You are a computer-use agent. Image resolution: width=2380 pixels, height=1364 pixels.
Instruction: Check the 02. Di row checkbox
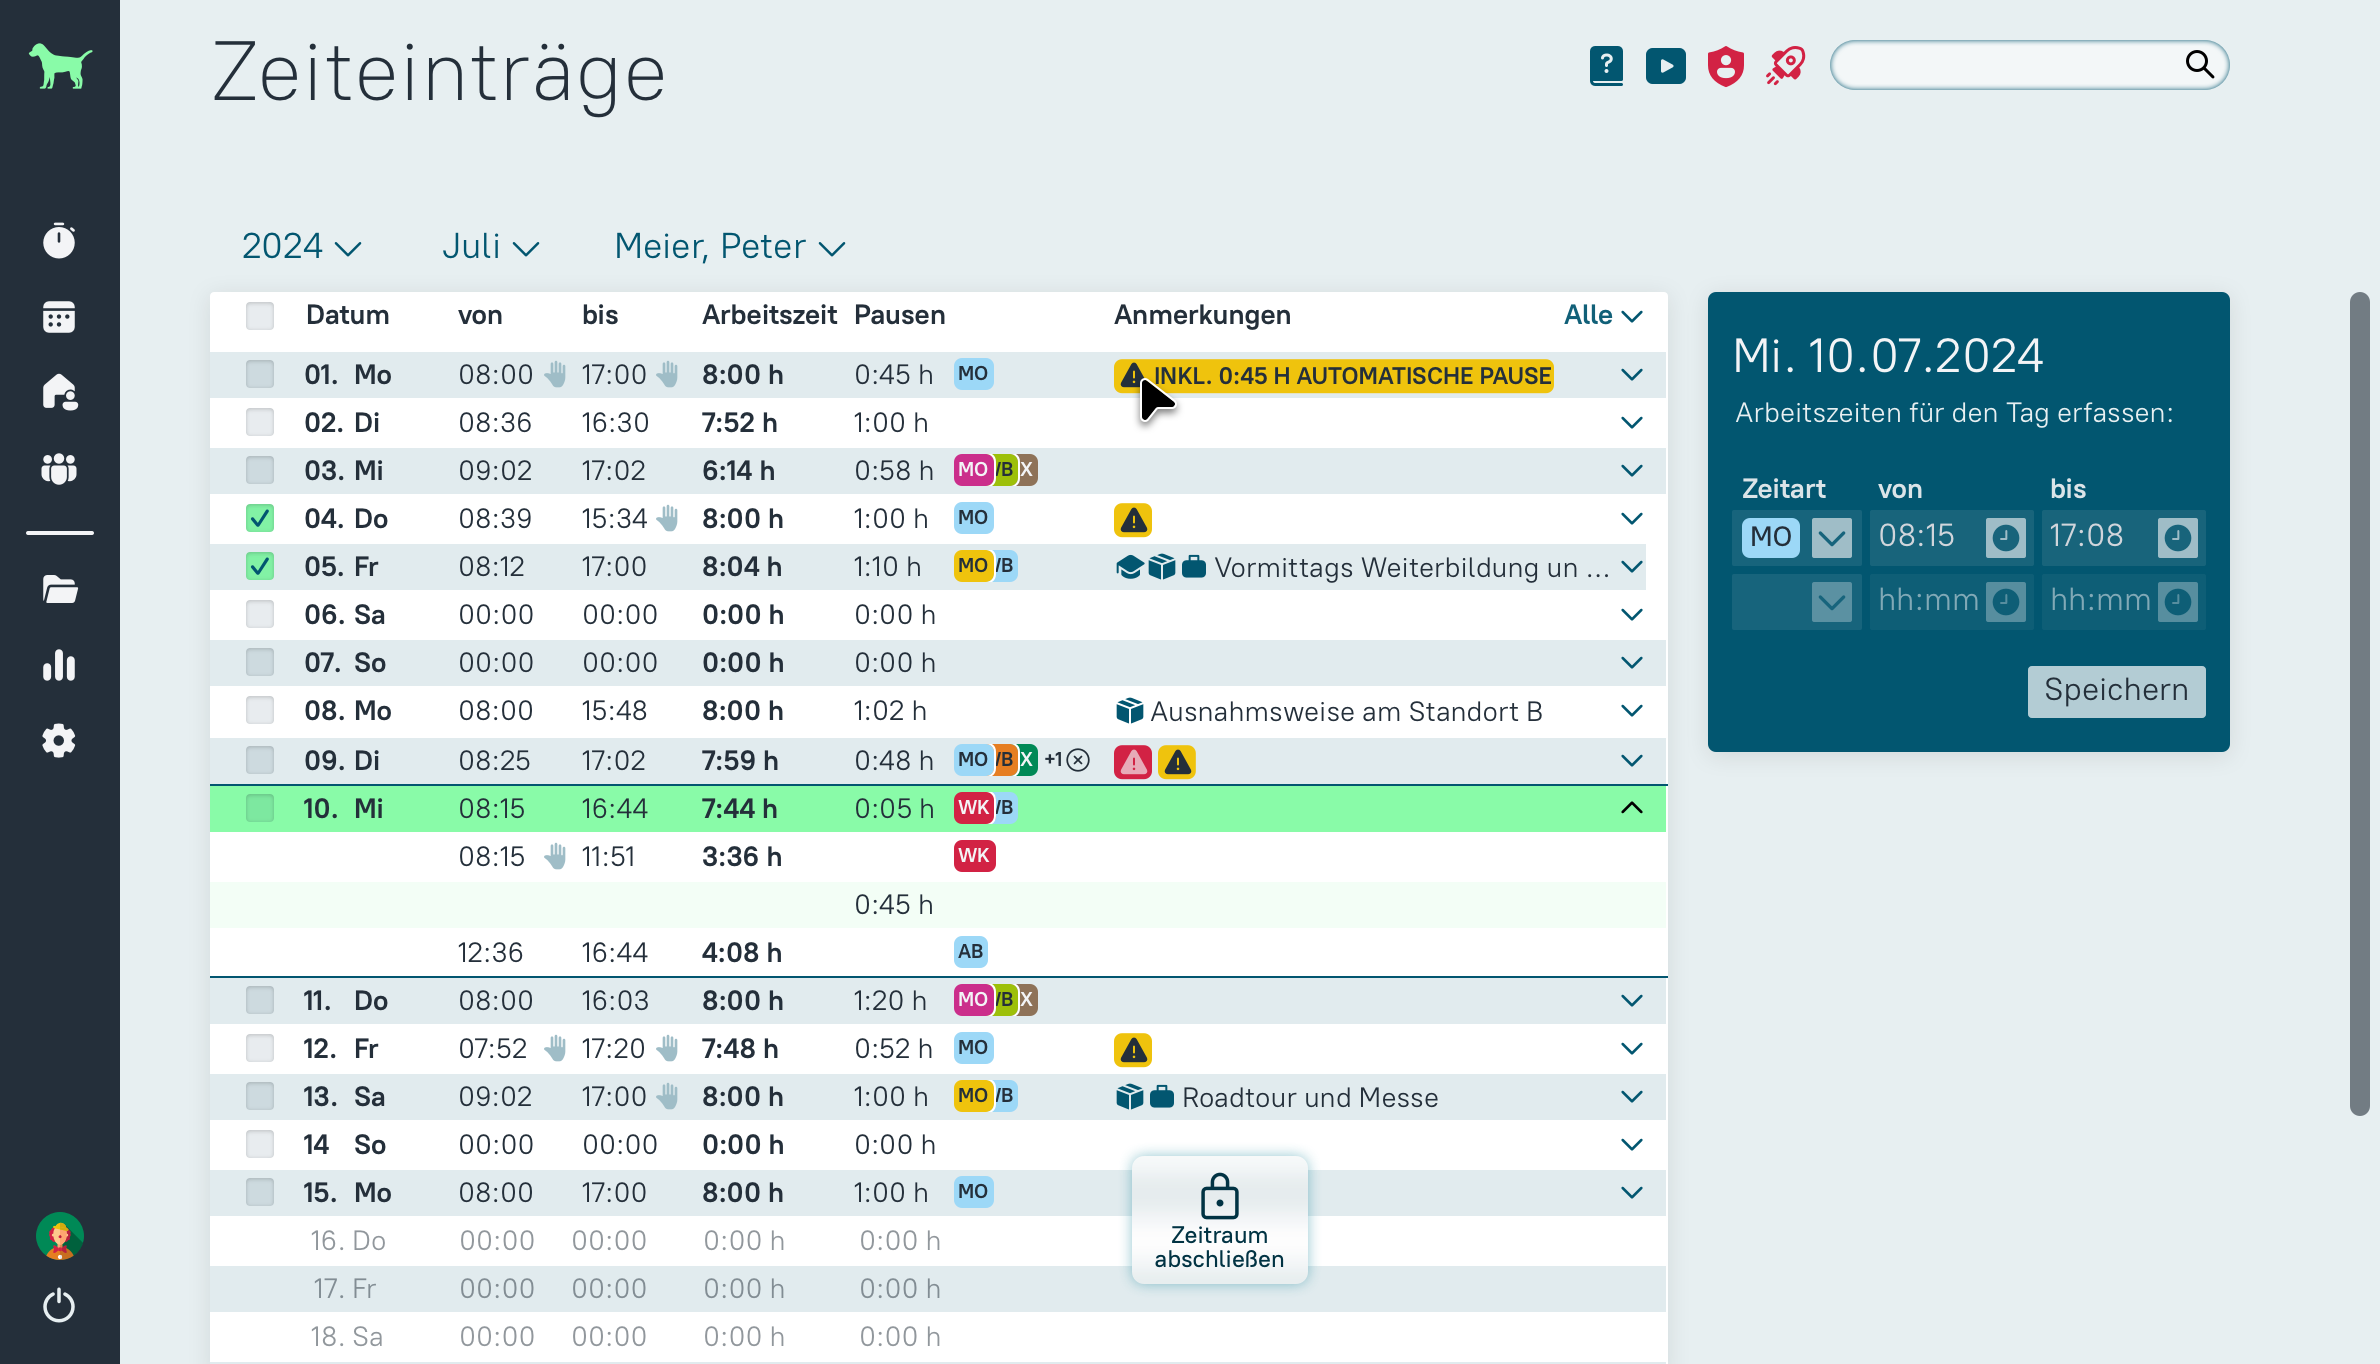(x=260, y=422)
